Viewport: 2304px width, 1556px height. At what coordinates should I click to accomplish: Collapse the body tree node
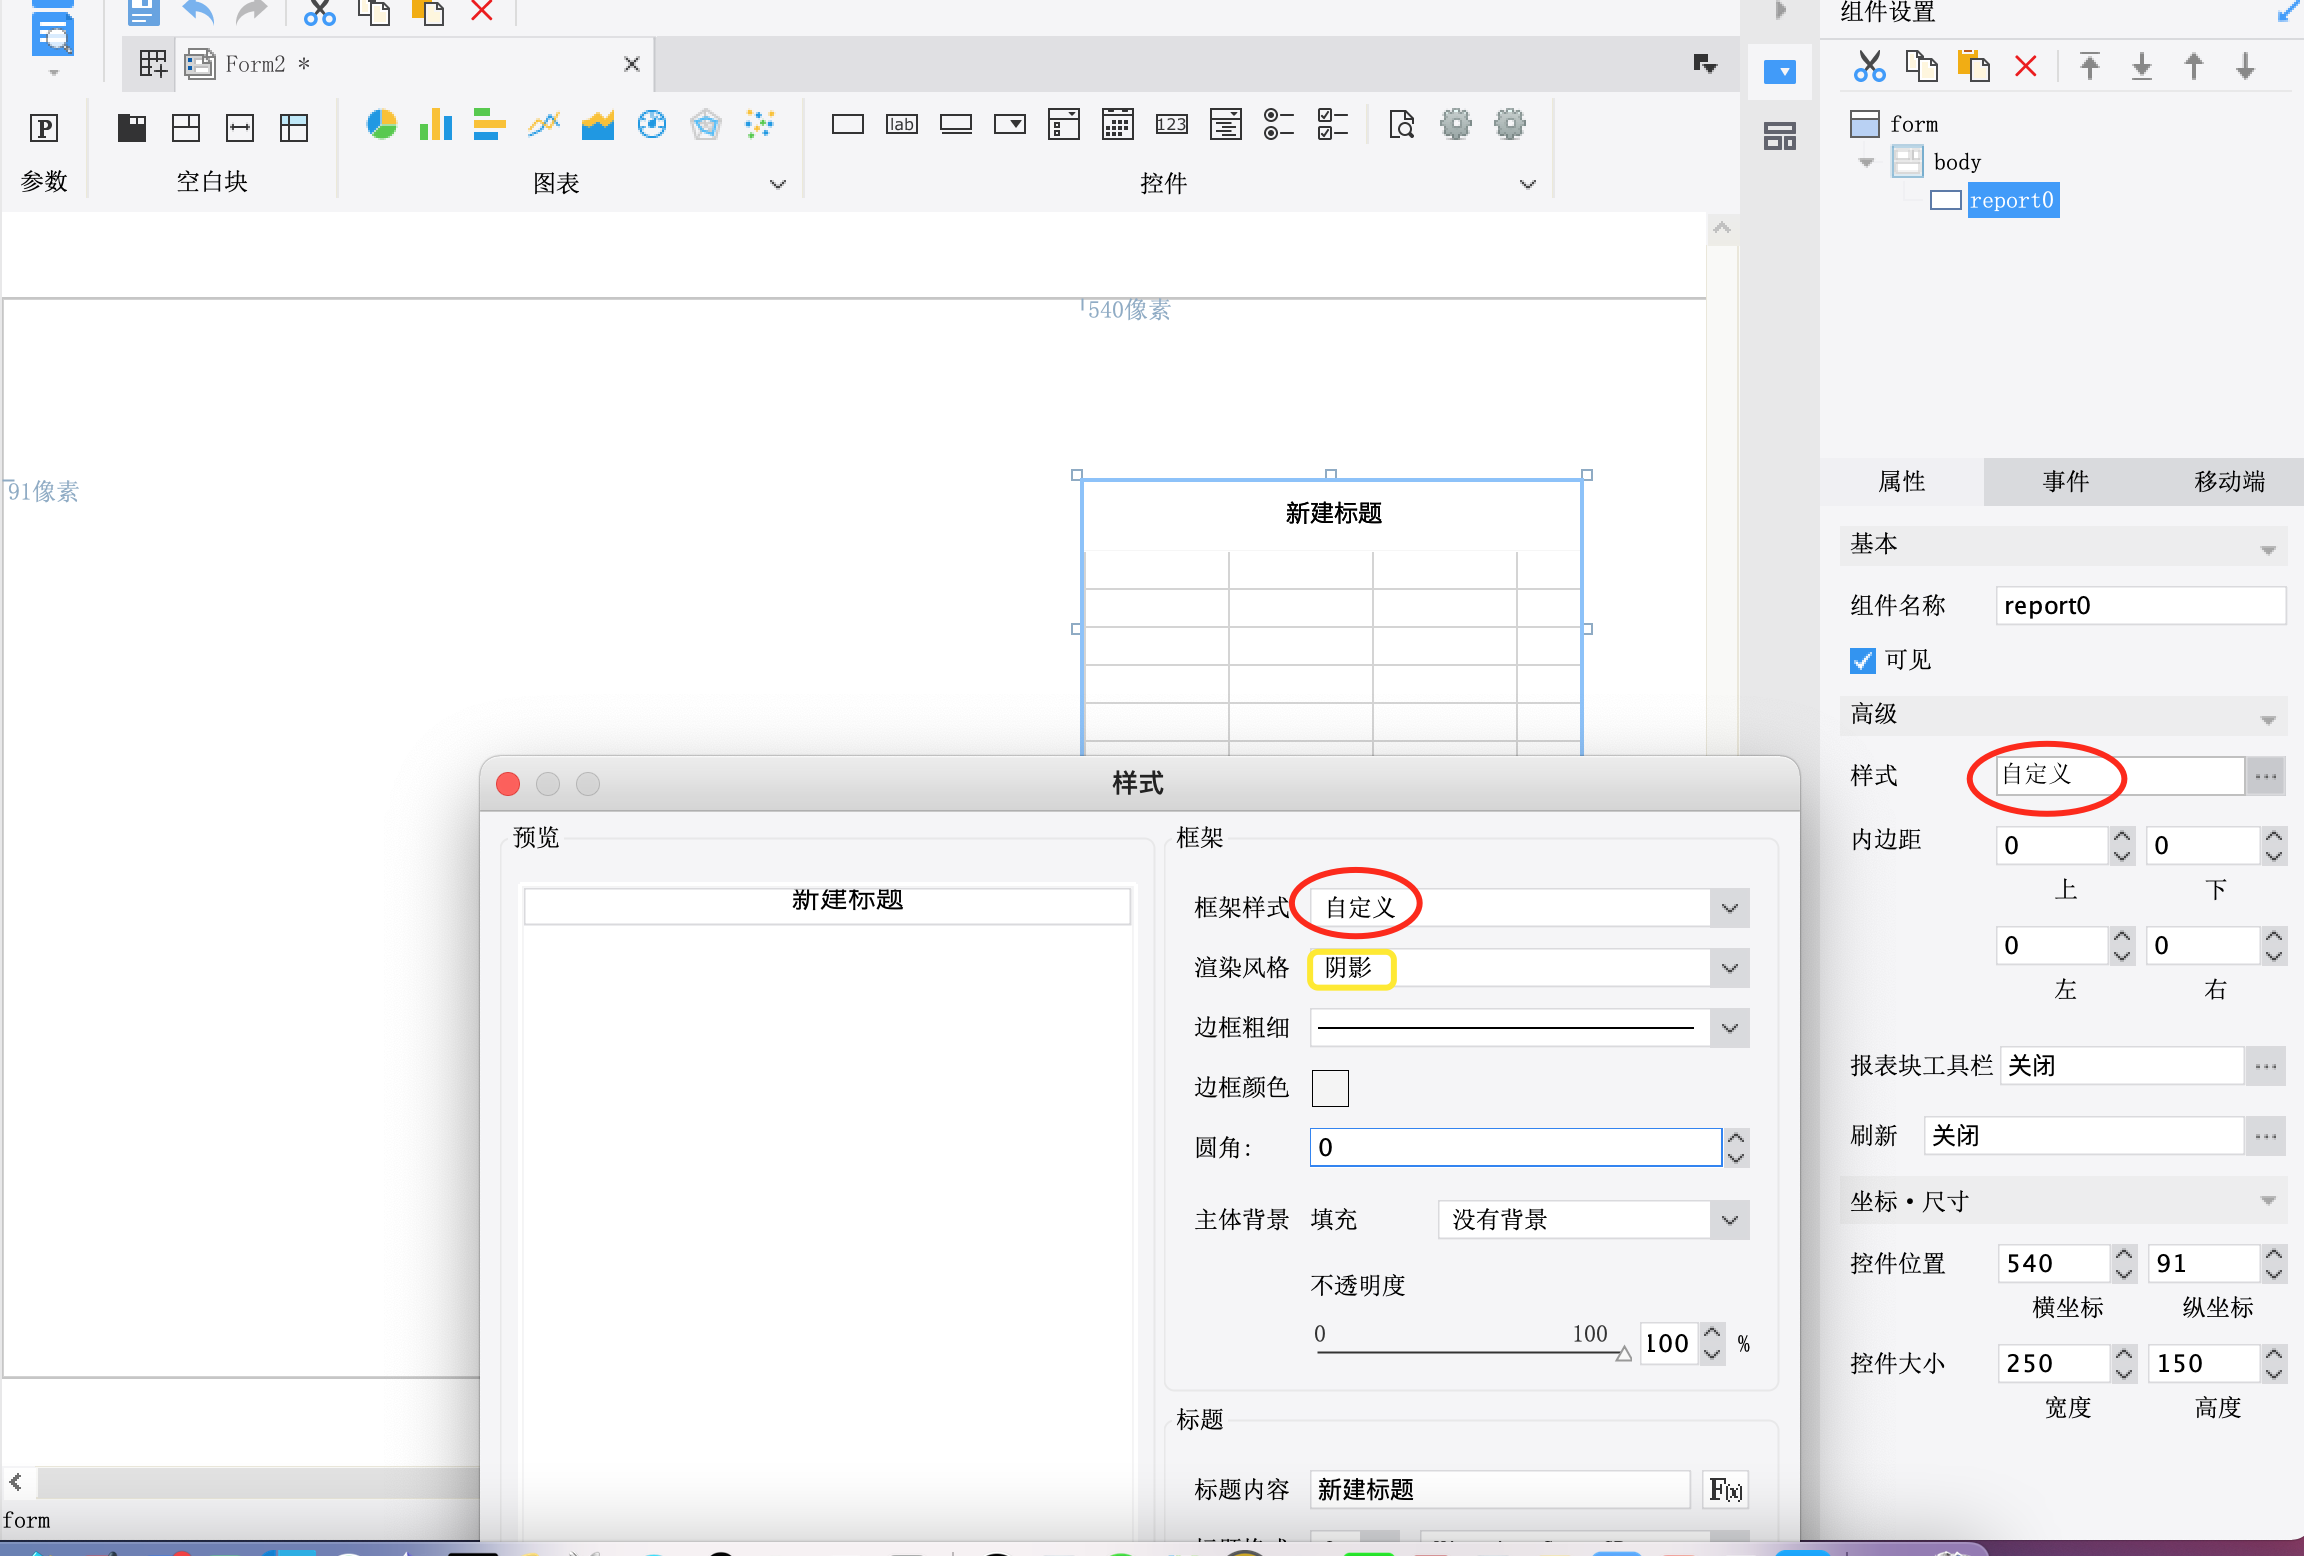pyautogui.click(x=1866, y=162)
